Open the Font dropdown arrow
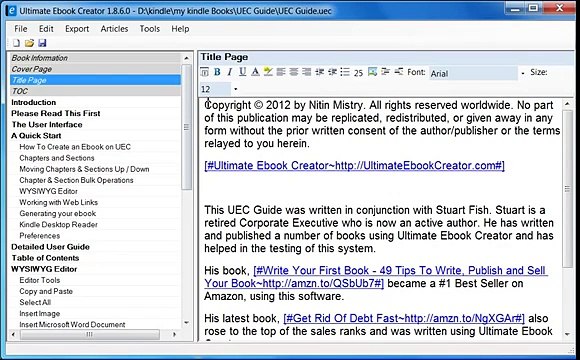This screenshot has height=360, width=580. [x=523, y=73]
